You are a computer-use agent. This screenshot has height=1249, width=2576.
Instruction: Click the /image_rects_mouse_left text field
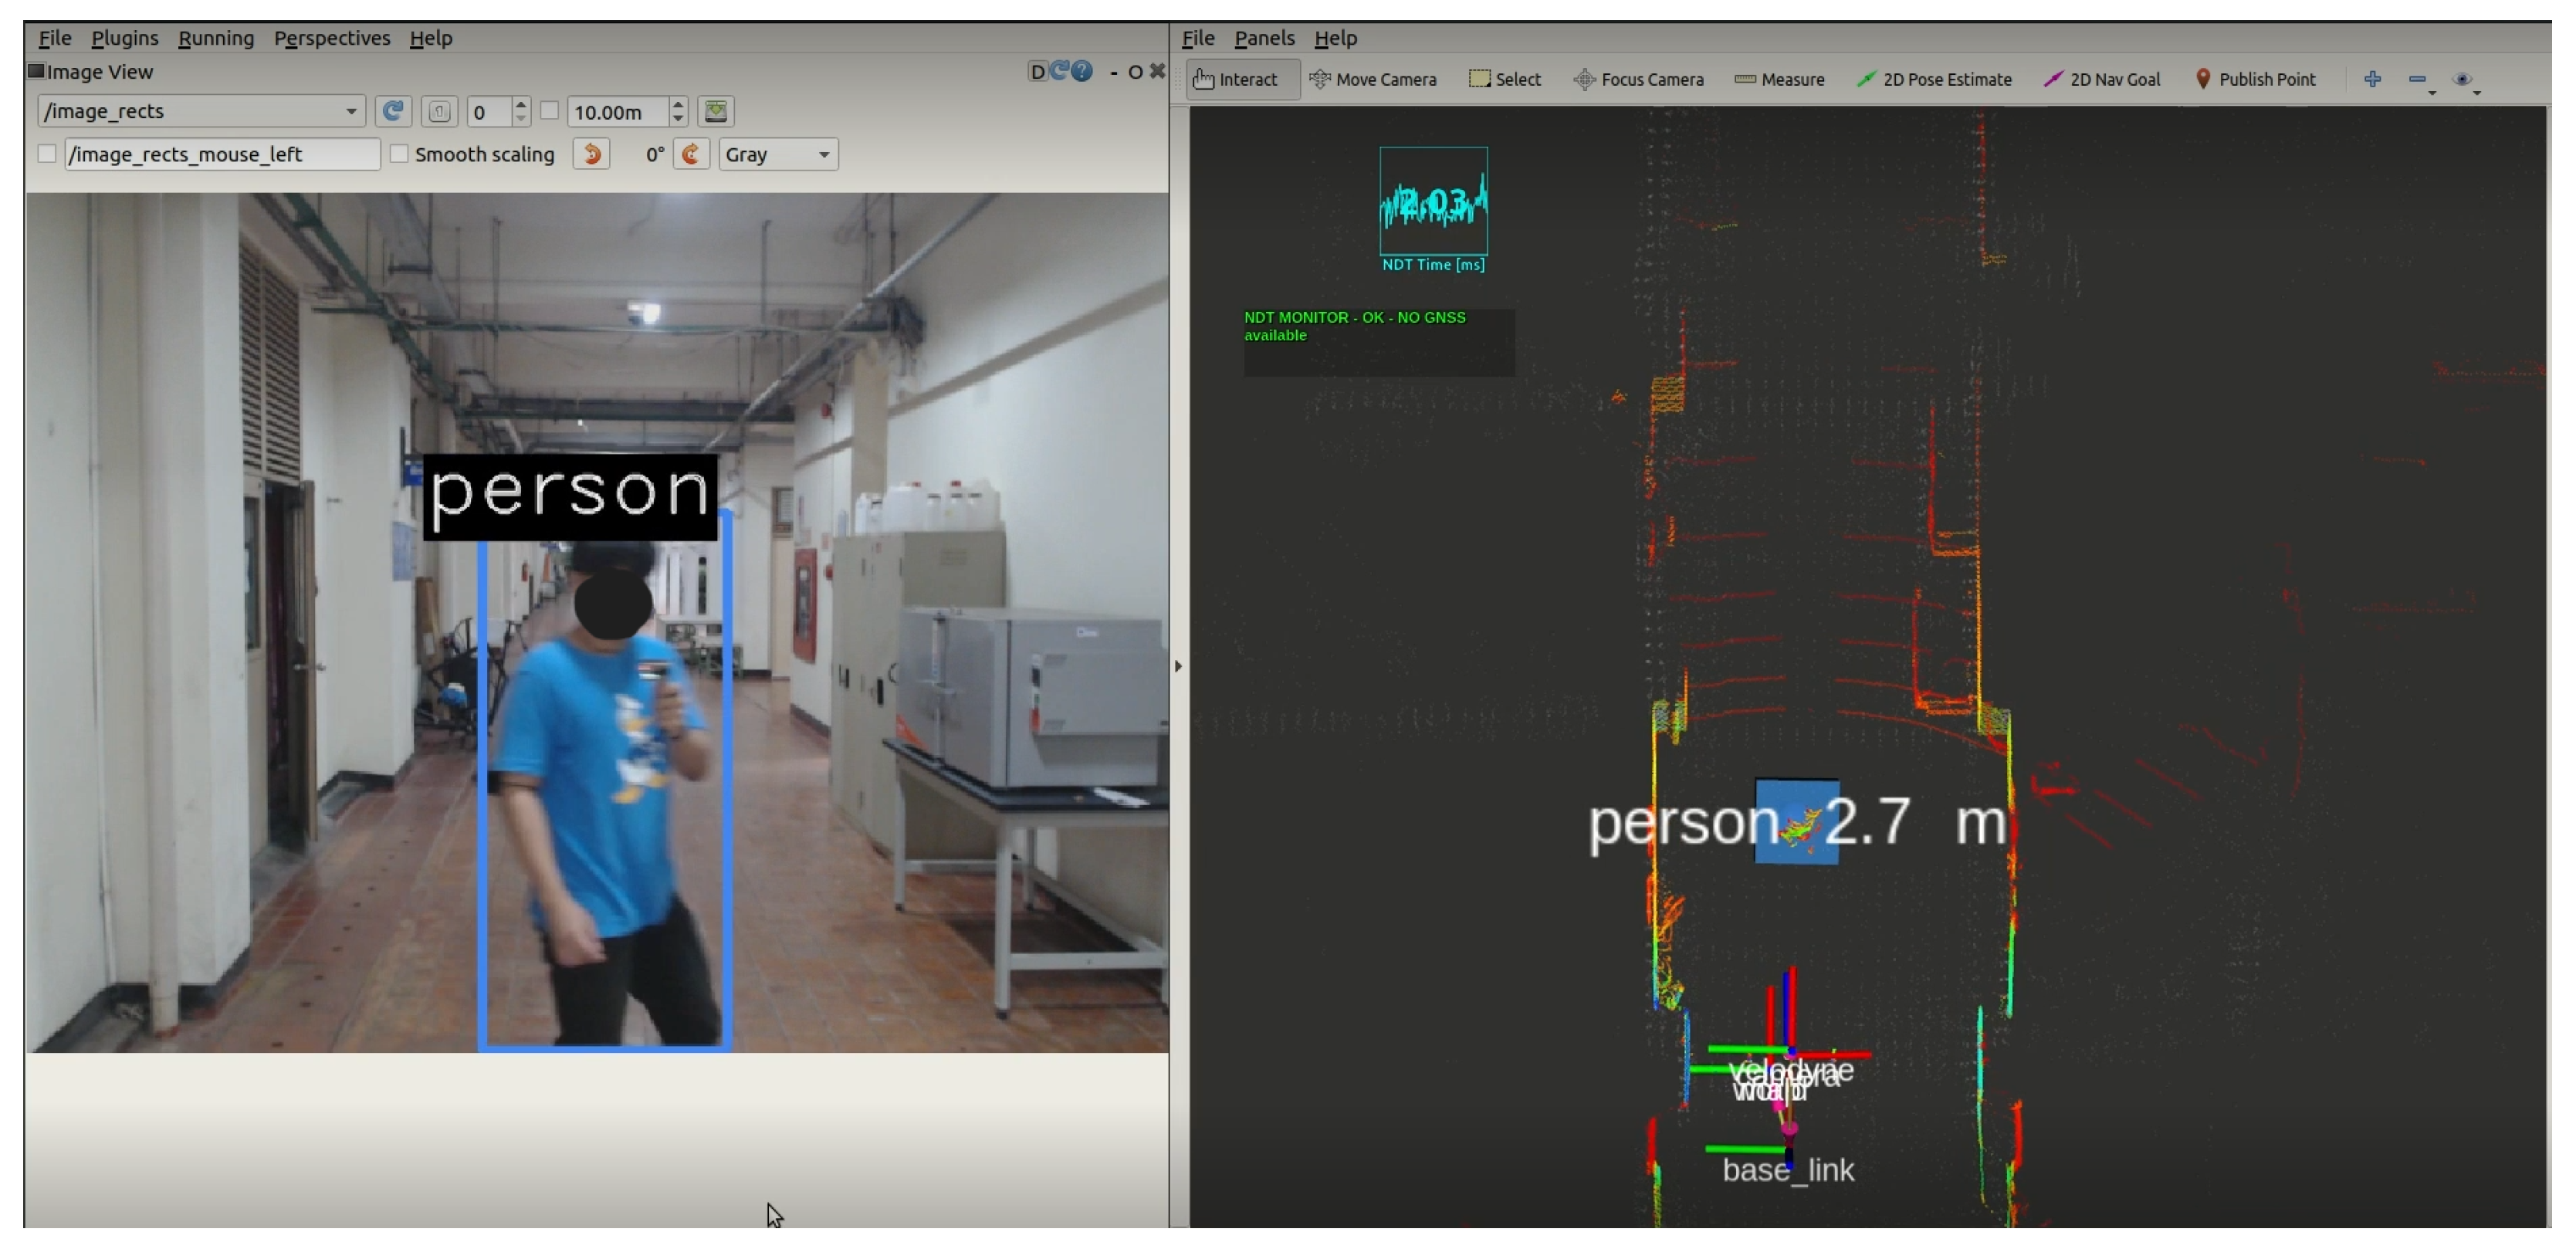(221, 154)
